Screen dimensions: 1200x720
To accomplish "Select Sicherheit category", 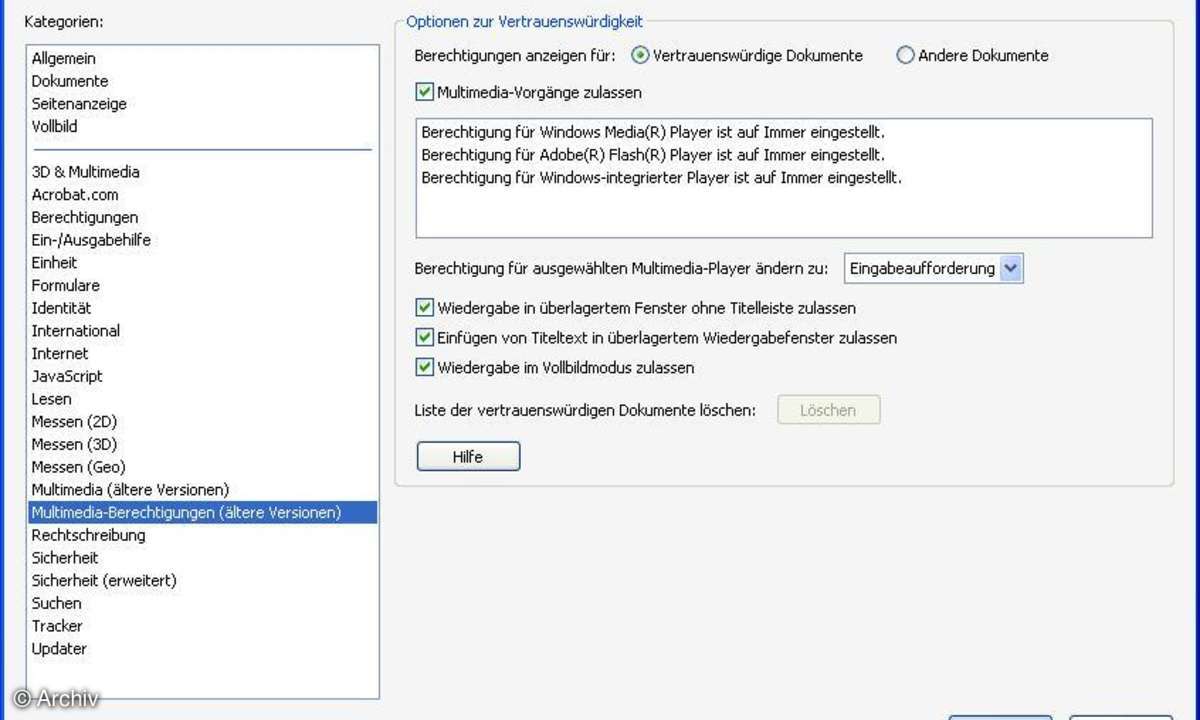I will point(65,558).
